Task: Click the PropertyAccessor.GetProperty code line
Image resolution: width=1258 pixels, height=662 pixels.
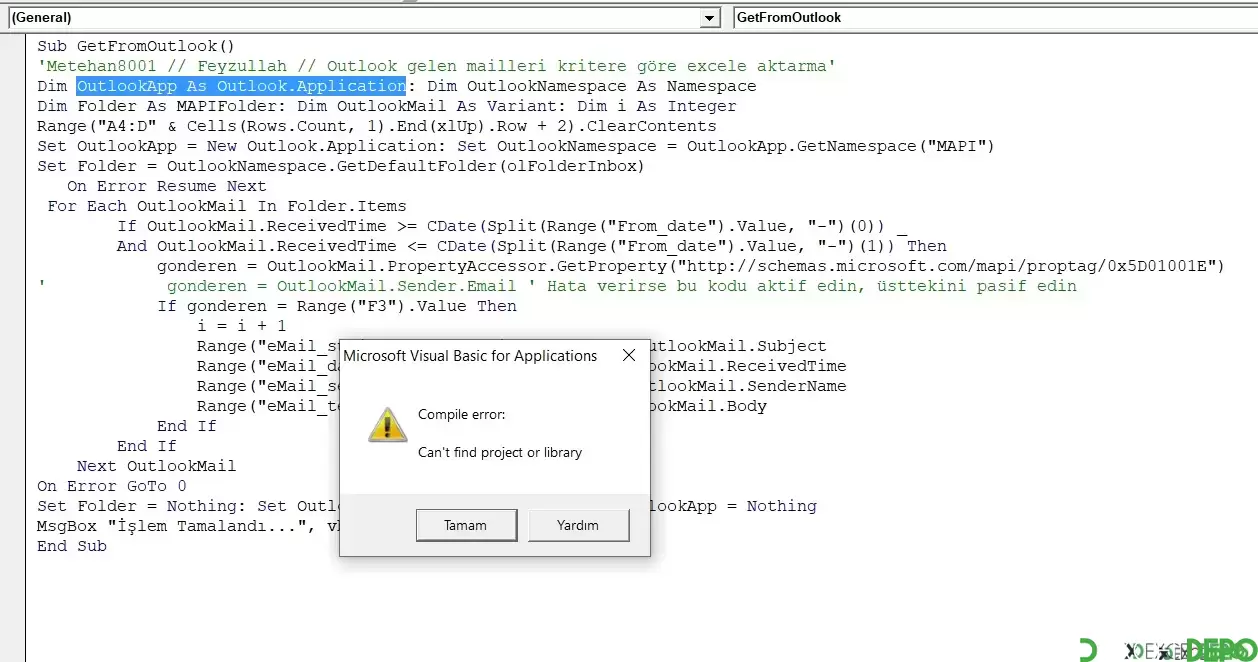Action: [691, 266]
